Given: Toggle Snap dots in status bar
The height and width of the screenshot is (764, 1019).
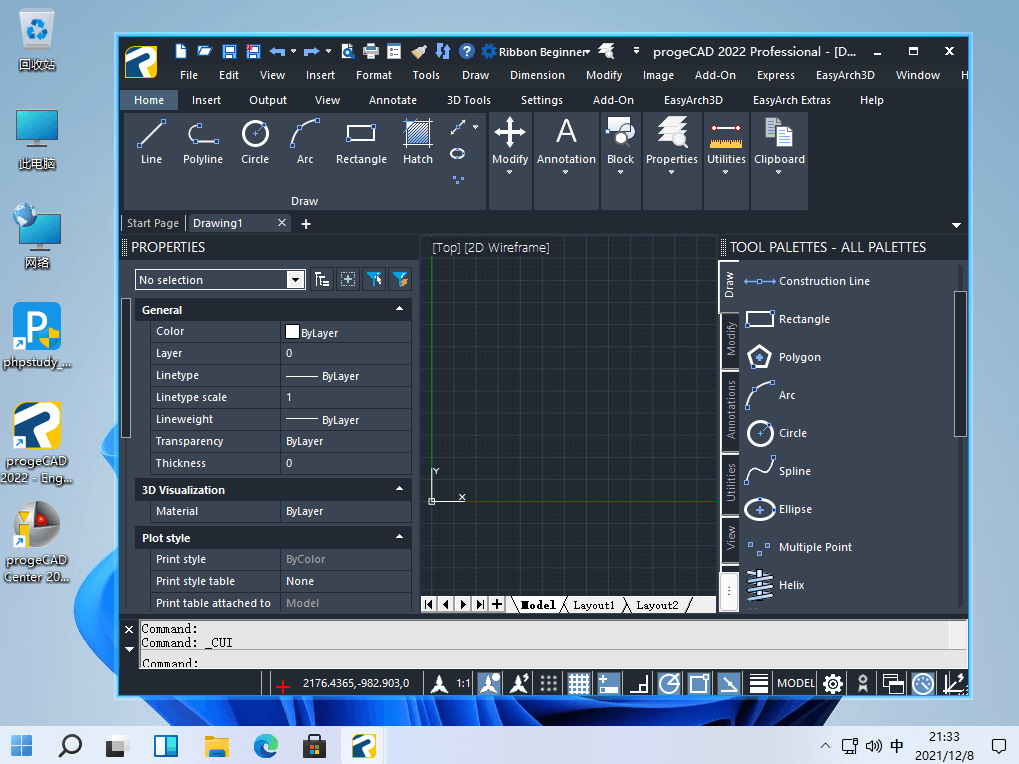Looking at the screenshot, I should [x=548, y=683].
